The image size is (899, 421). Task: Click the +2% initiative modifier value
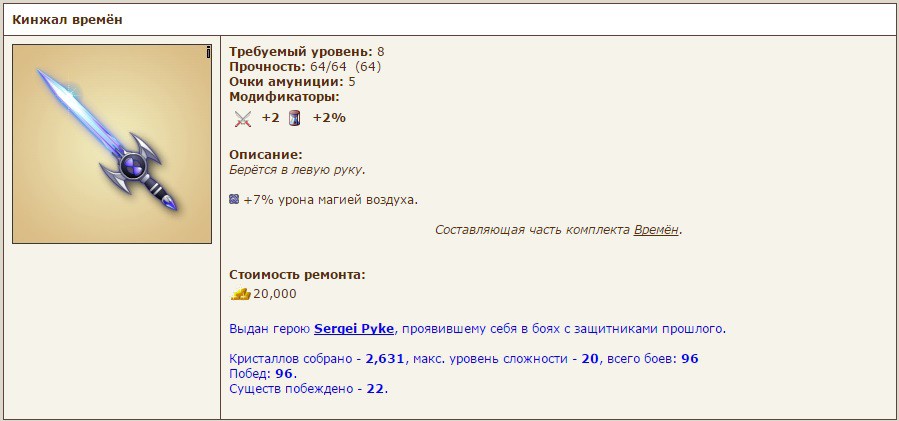(329, 118)
